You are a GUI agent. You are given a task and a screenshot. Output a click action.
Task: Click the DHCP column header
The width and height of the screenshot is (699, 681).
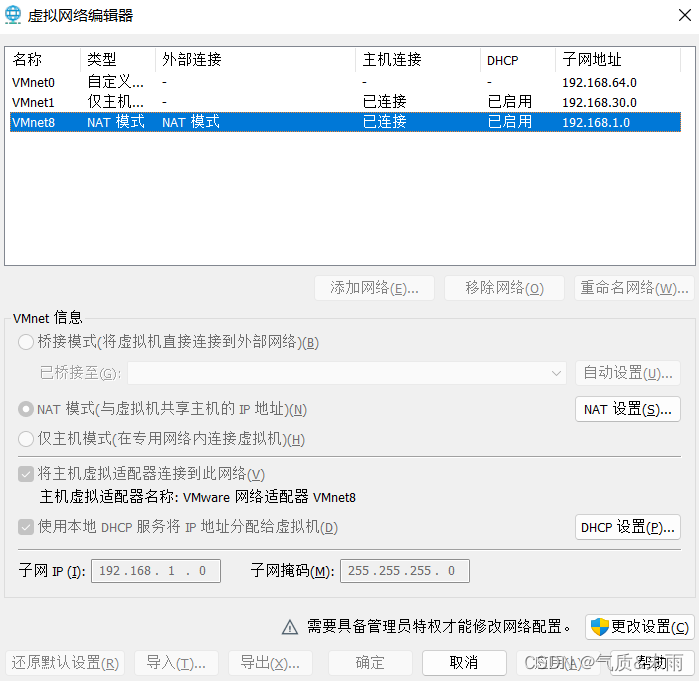[518, 60]
